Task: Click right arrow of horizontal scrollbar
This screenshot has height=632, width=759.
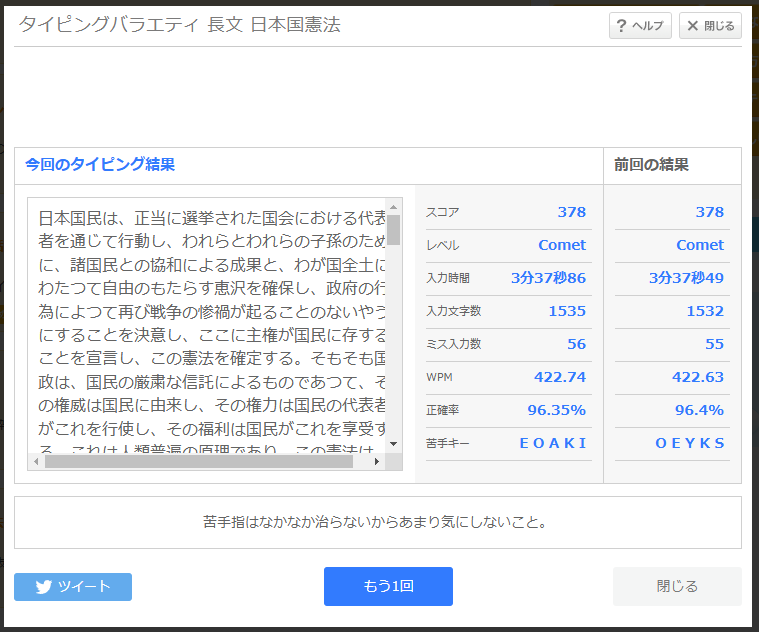Action: tap(377, 461)
